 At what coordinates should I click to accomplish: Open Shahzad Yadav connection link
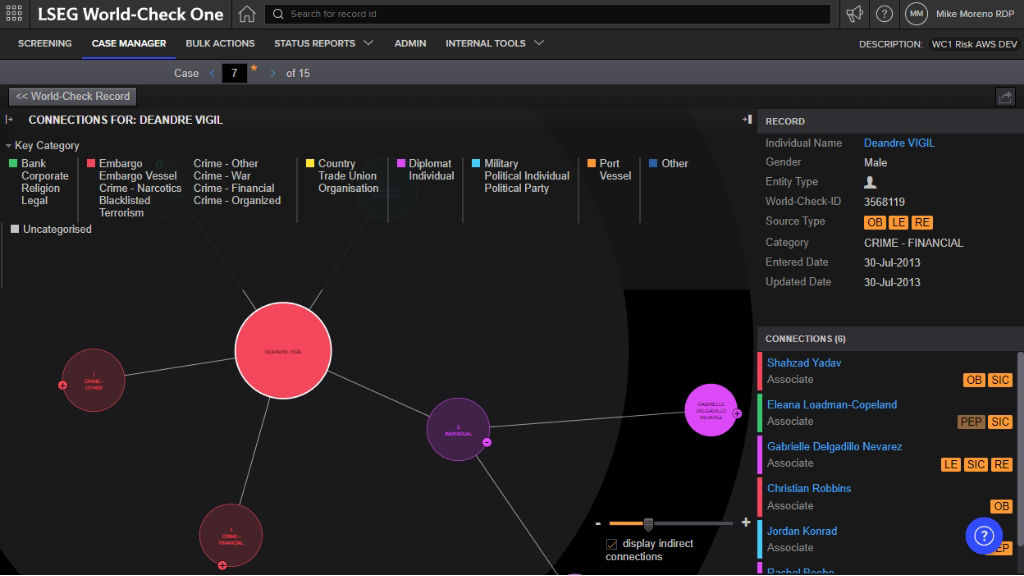(803, 363)
